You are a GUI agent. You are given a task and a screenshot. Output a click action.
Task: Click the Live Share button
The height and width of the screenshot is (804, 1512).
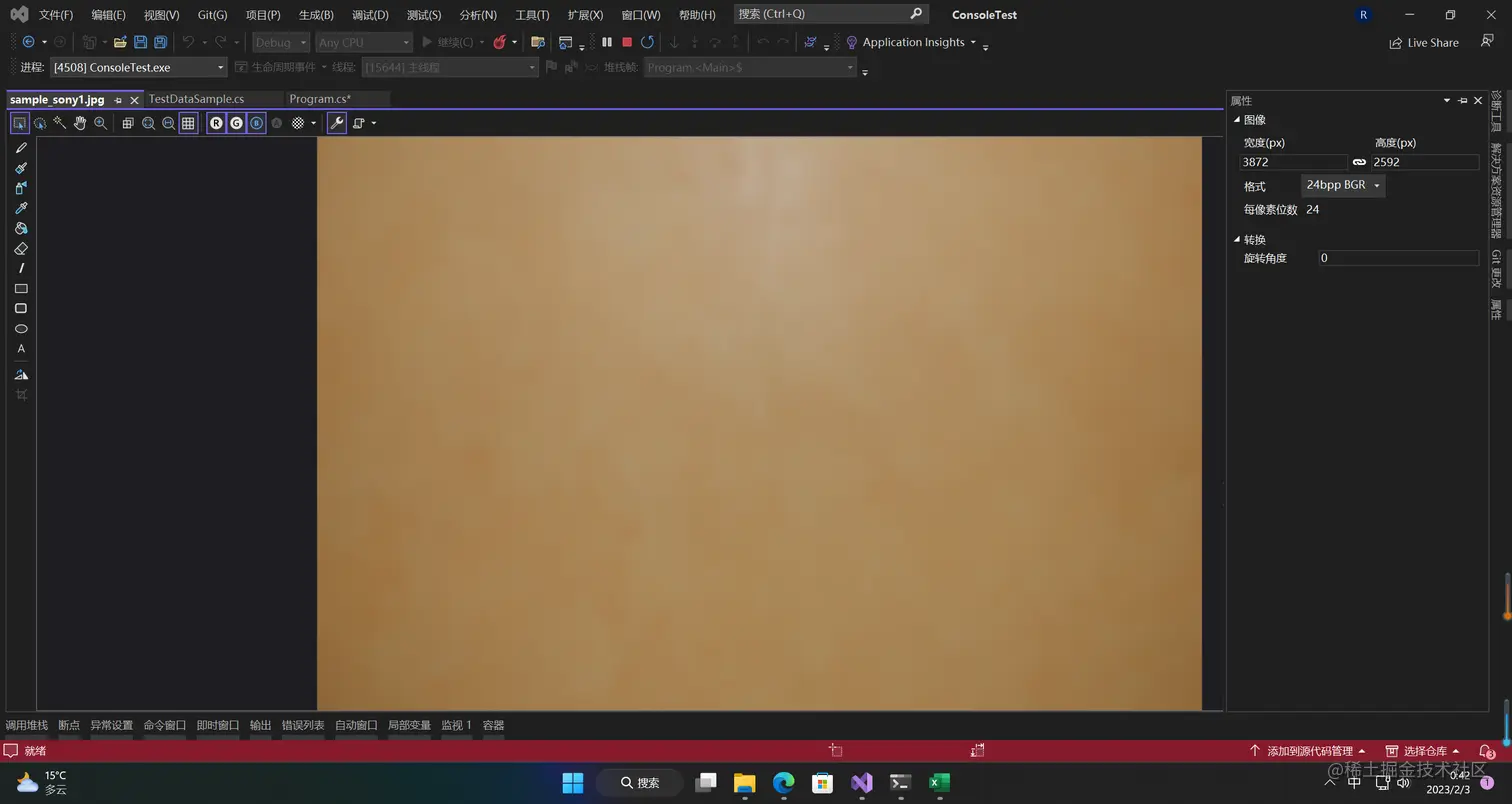point(1424,42)
